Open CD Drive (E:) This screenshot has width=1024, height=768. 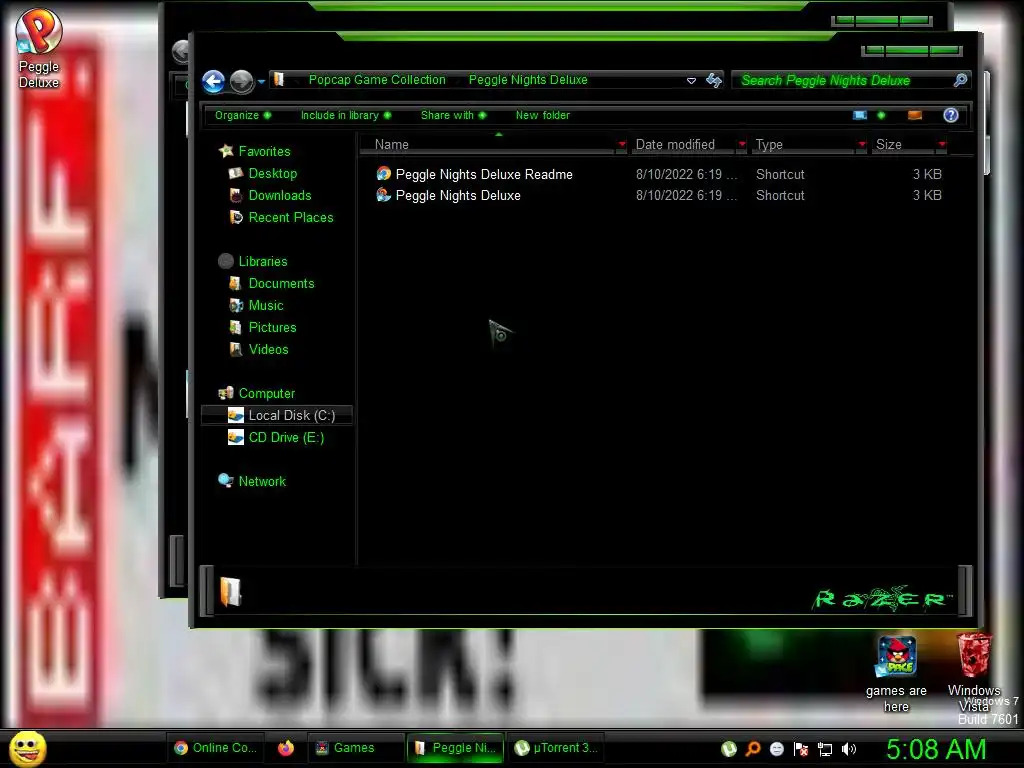click(x=286, y=438)
